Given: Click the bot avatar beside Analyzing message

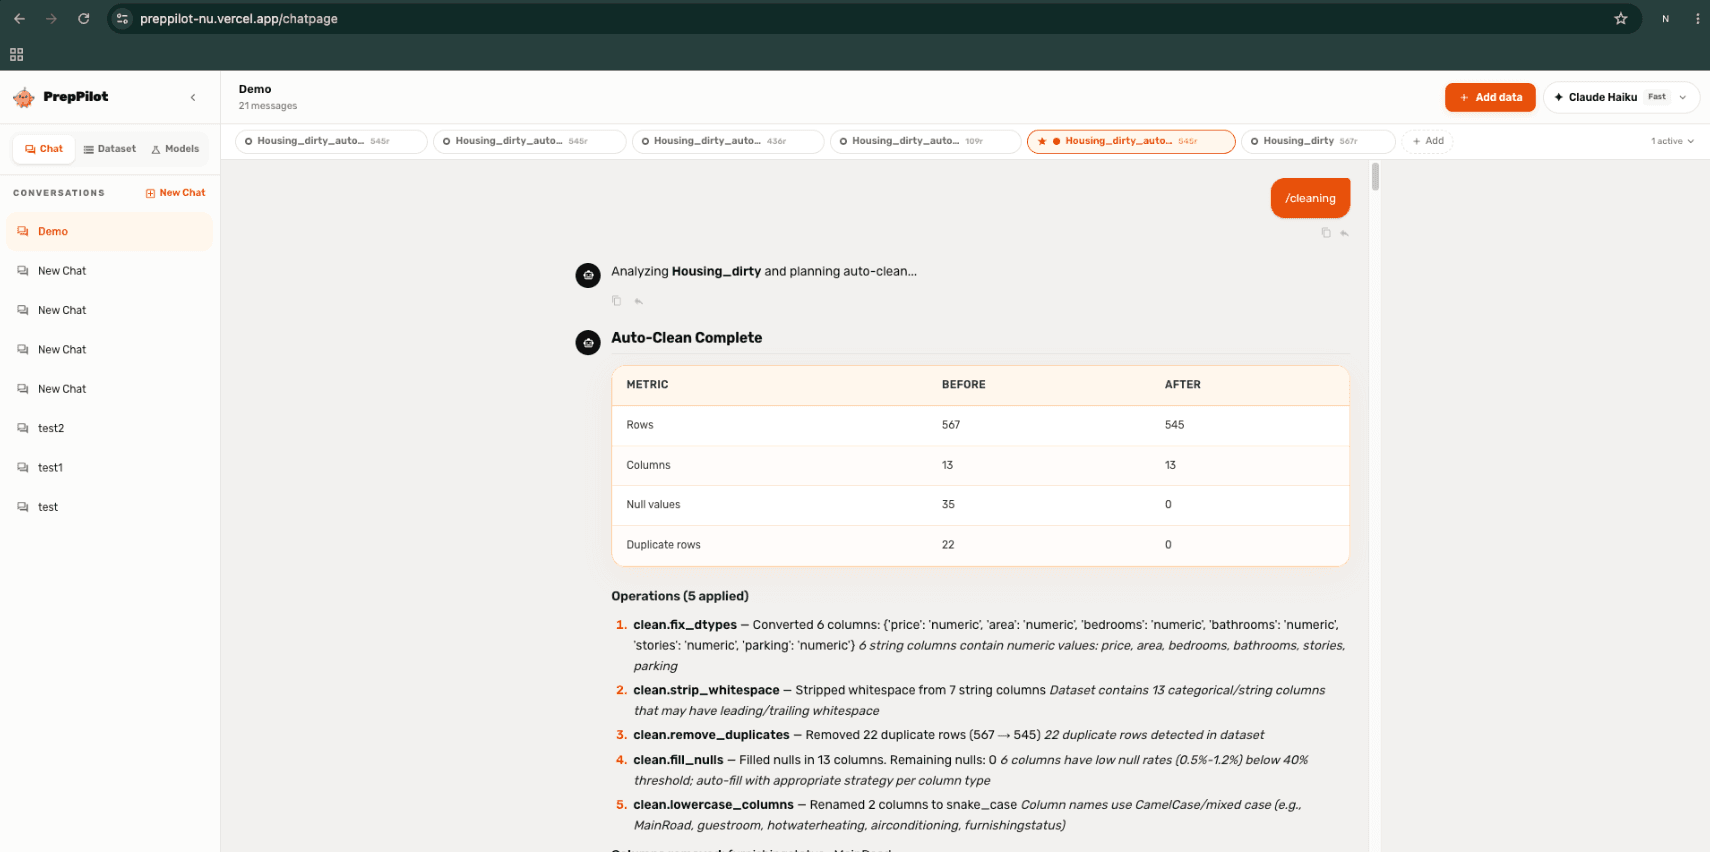Looking at the screenshot, I should click(588, 275).
